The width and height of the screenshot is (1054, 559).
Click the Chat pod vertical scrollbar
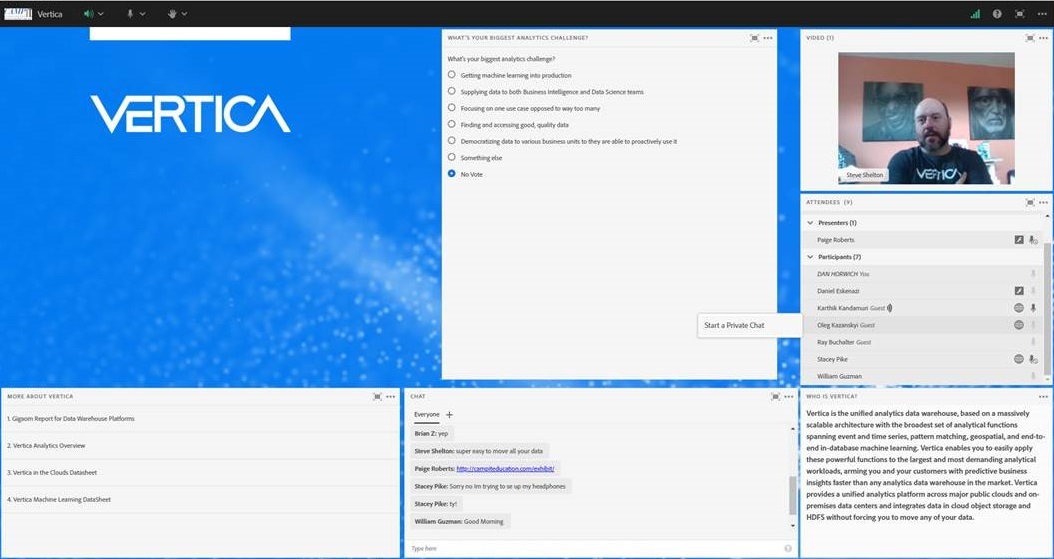pyautogui.click(x=793, y=495)
